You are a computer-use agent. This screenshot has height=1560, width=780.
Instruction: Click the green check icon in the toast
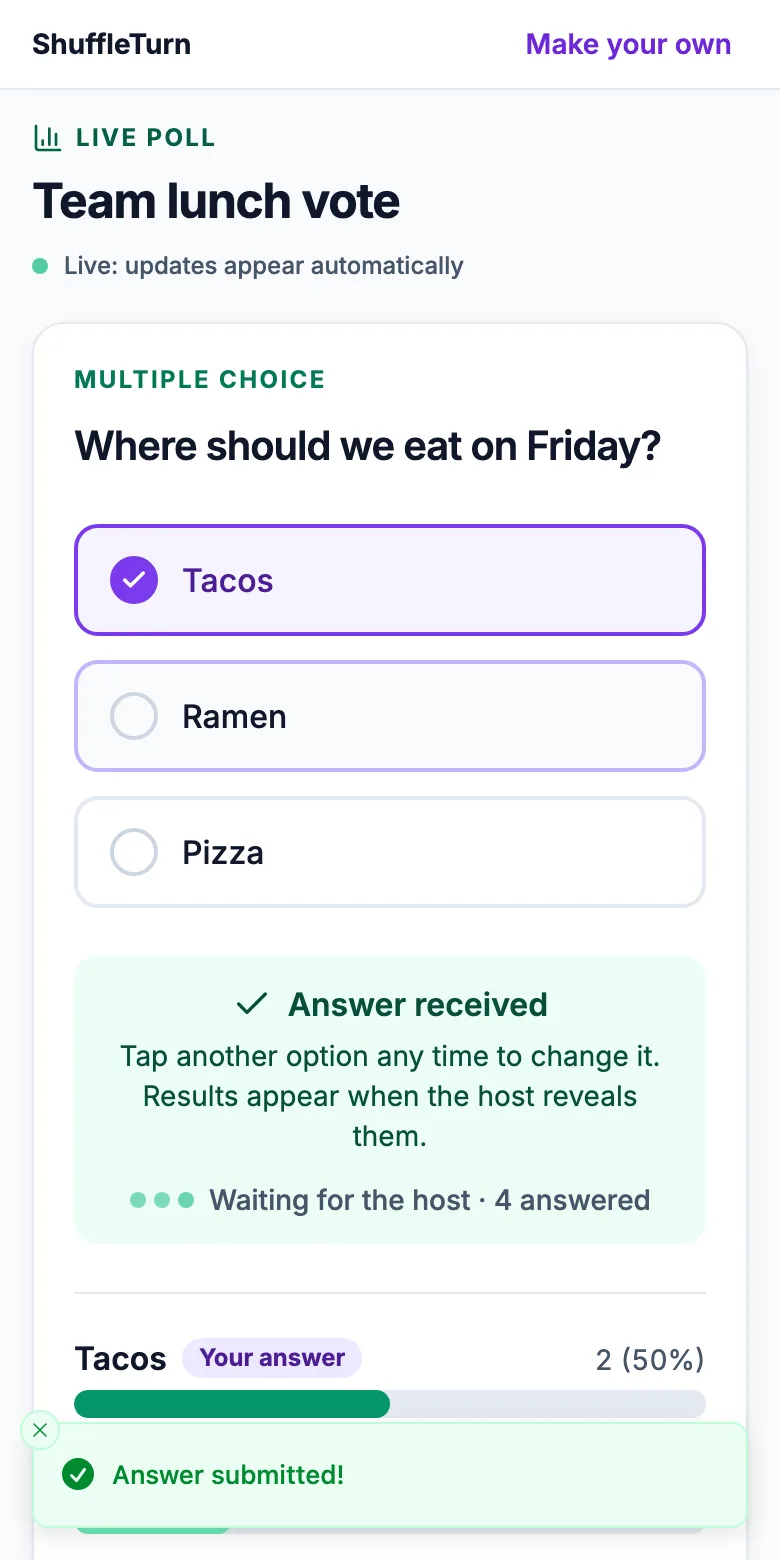point(78,1474)
